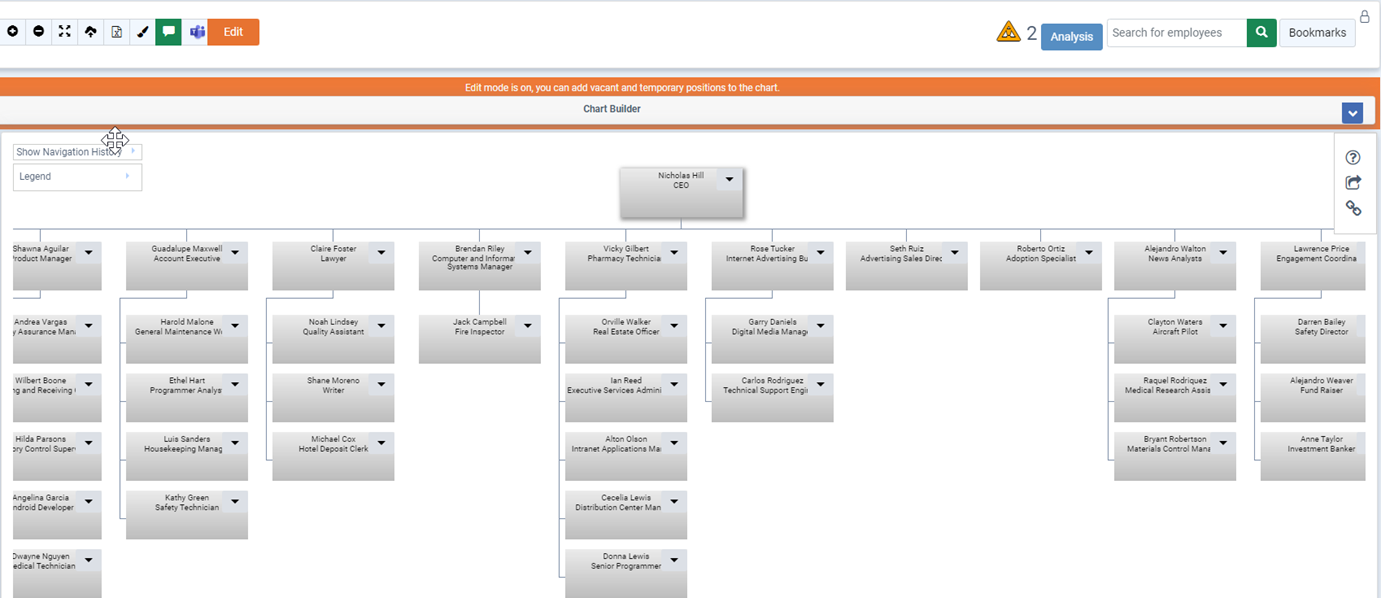Click the help question mark icon
This screenshot has width=1381, height=598.
click(x=1353, y=158)
